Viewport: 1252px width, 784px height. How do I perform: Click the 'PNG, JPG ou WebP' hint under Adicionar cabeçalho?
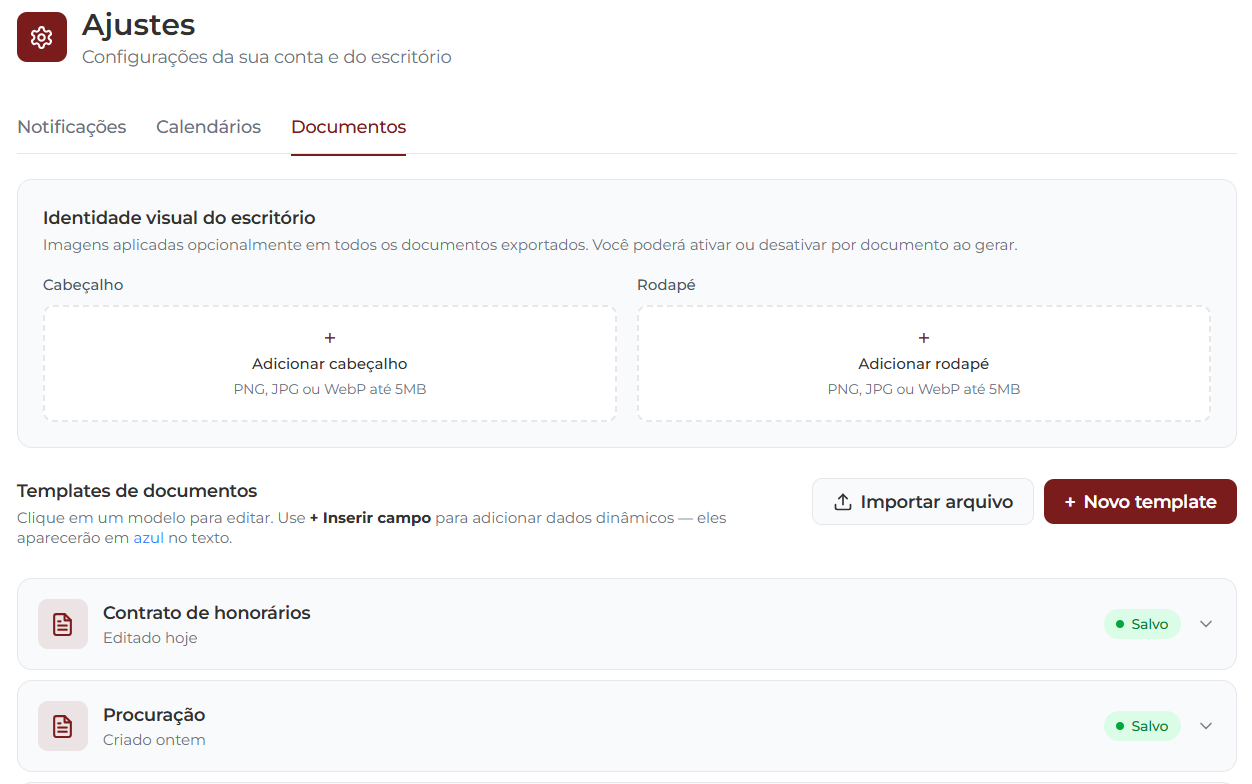330,389
